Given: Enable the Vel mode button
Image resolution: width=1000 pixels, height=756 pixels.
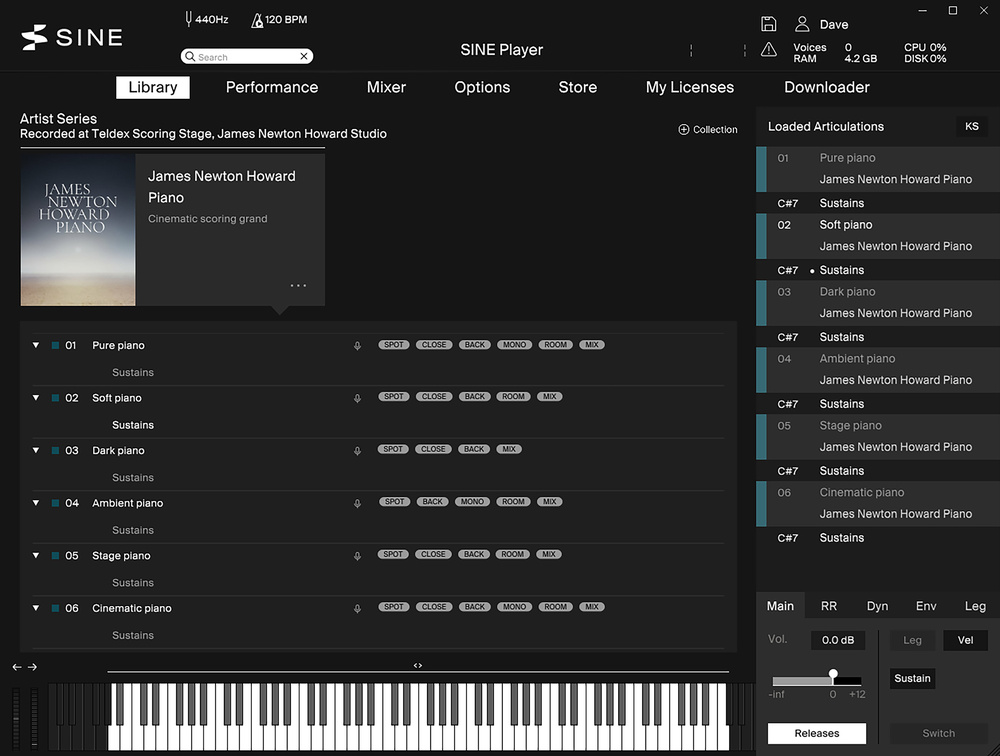Looking at the screenshot, I should point(965,640).
